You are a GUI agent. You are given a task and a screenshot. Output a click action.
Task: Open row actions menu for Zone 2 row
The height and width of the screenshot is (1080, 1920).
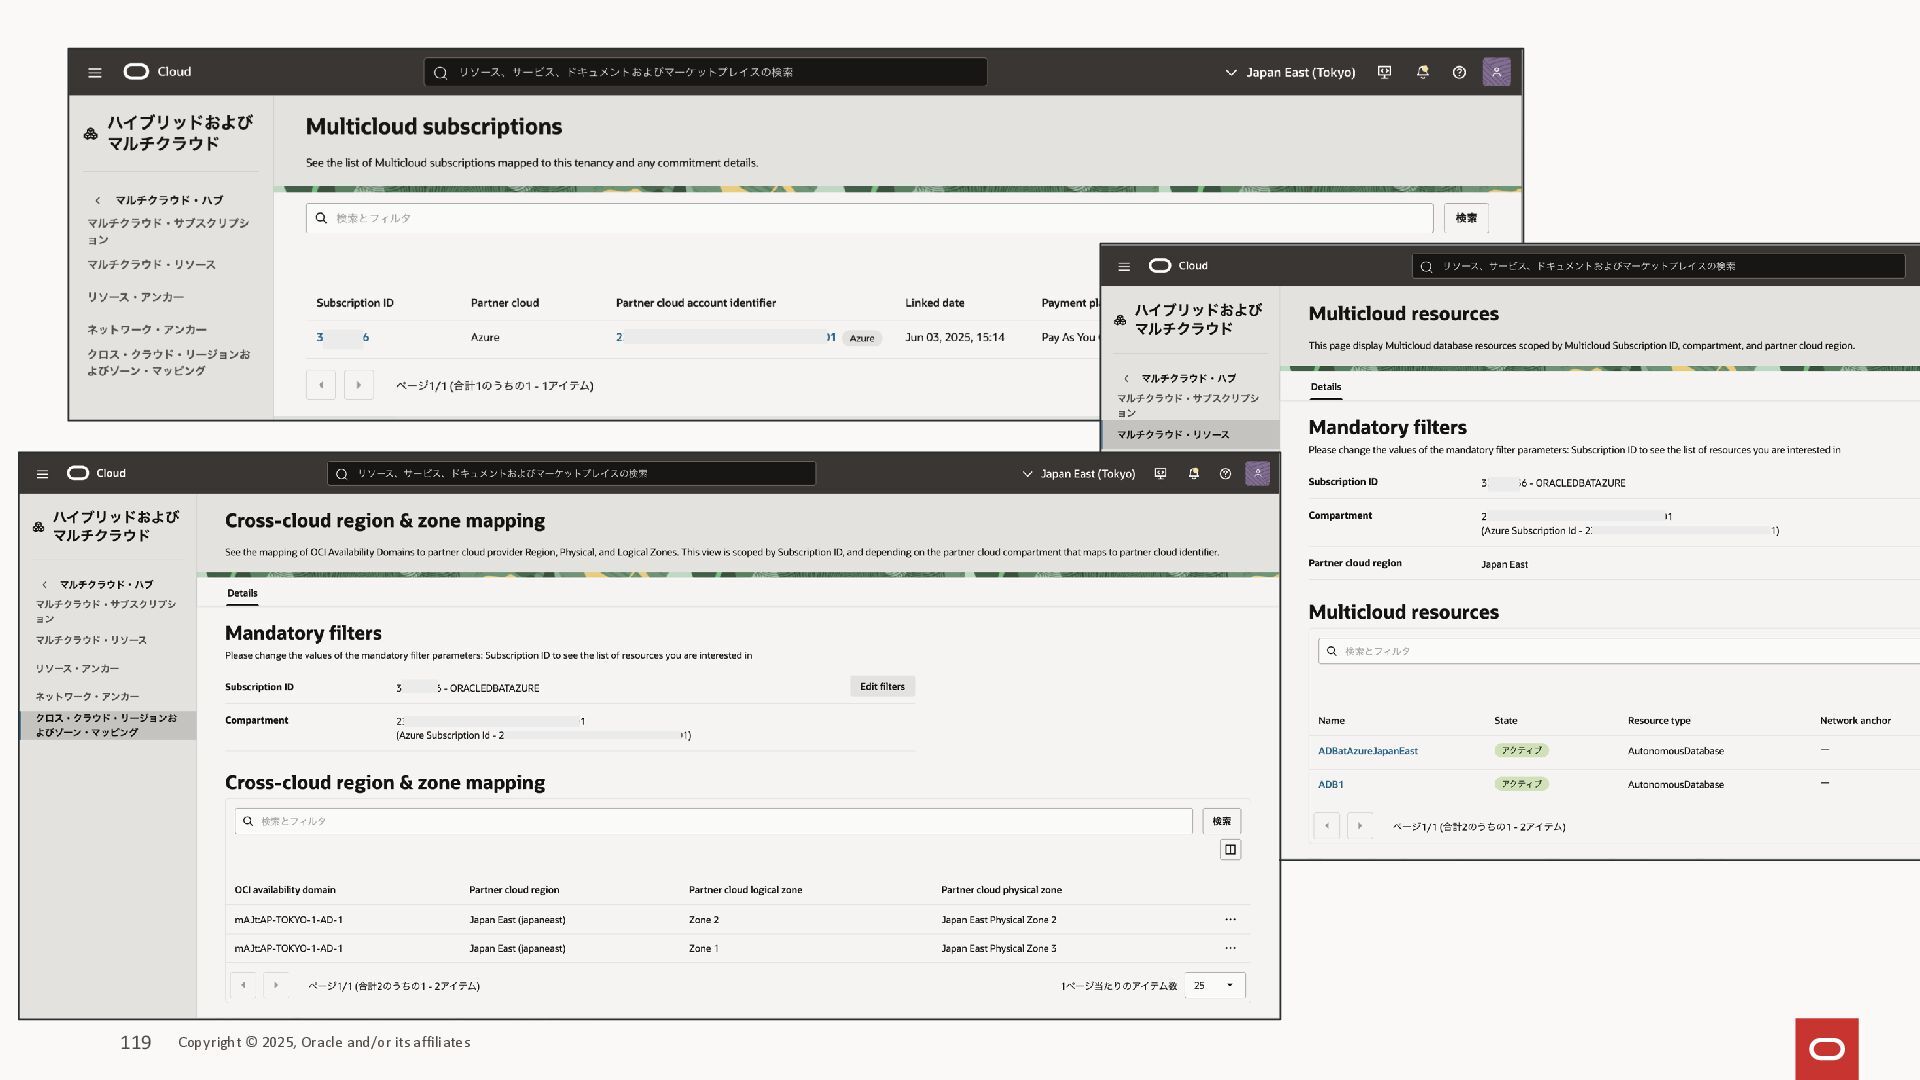point(1230,919)
